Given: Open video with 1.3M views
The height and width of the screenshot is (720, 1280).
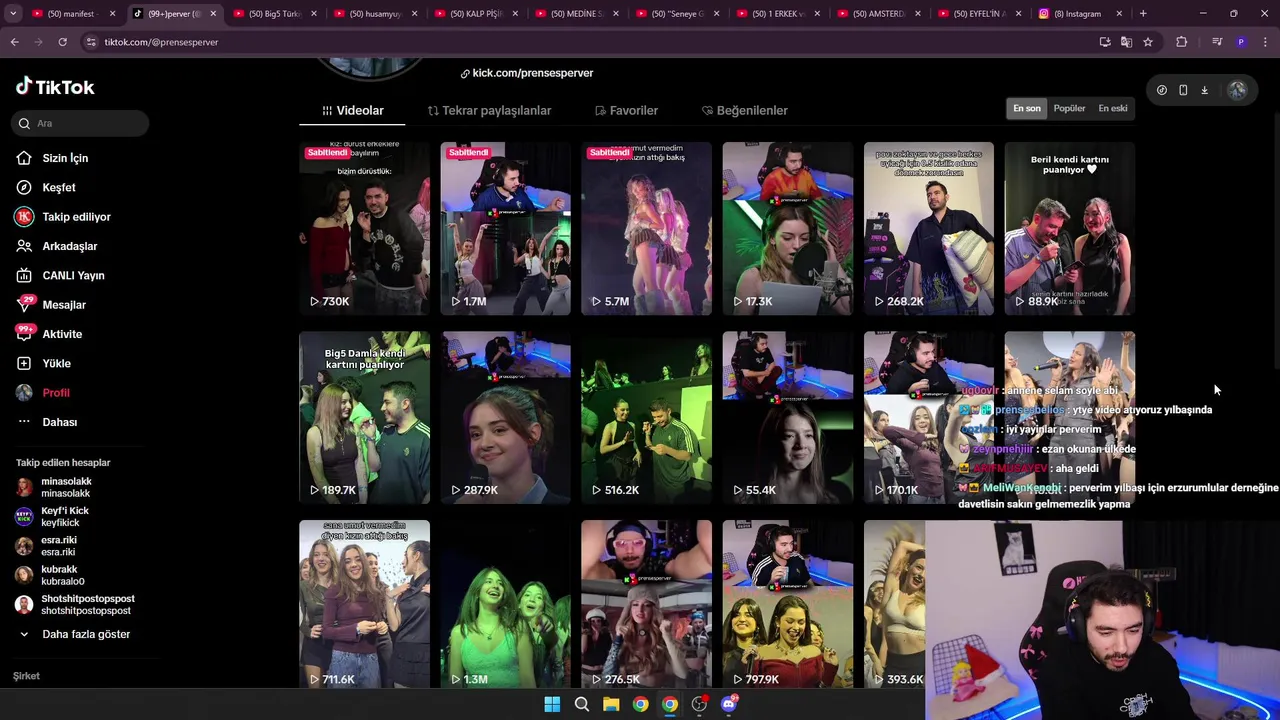Looking at the screenshot, I should point(505,603).
